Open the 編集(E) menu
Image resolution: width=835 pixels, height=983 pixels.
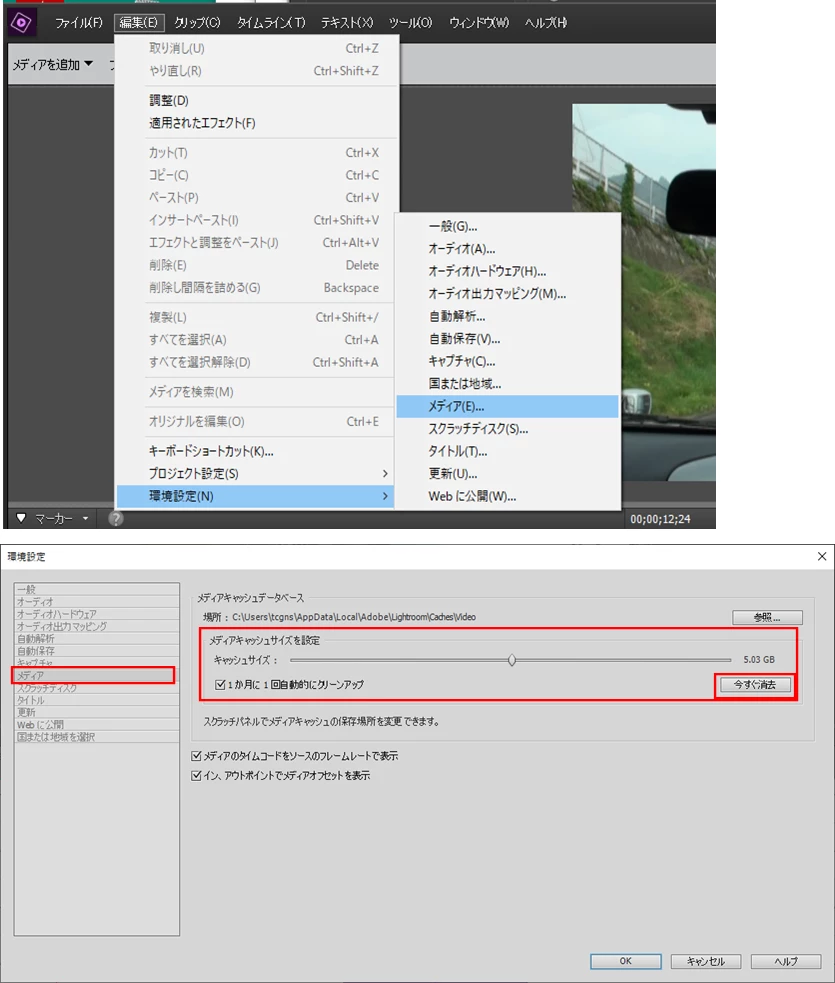pyautogui.click(x=139, y=23)
